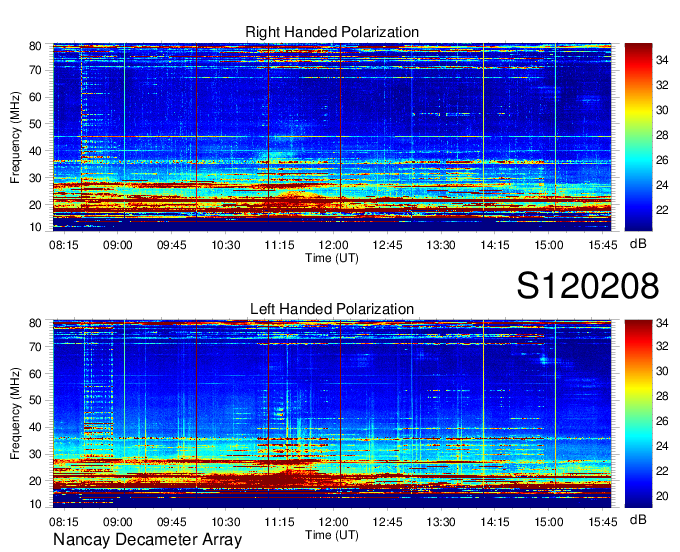
Task: Click the S120208 label
Action: point(588,286)
